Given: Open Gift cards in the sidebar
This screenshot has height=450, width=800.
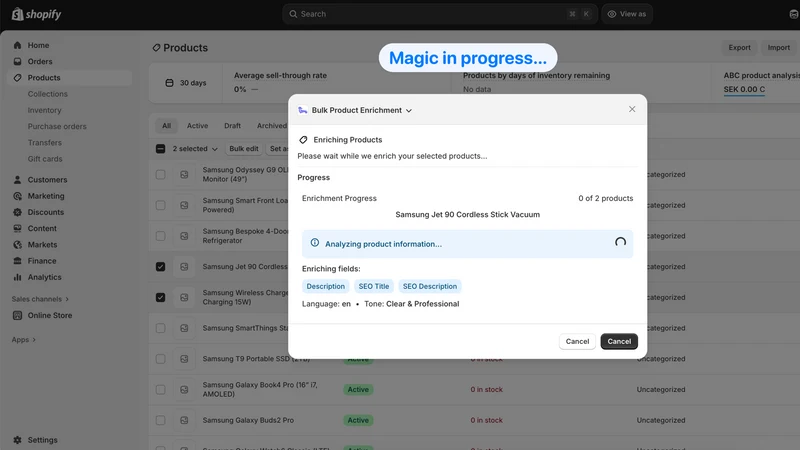Looking at the screenshot, I should click(x=45, y=159).
